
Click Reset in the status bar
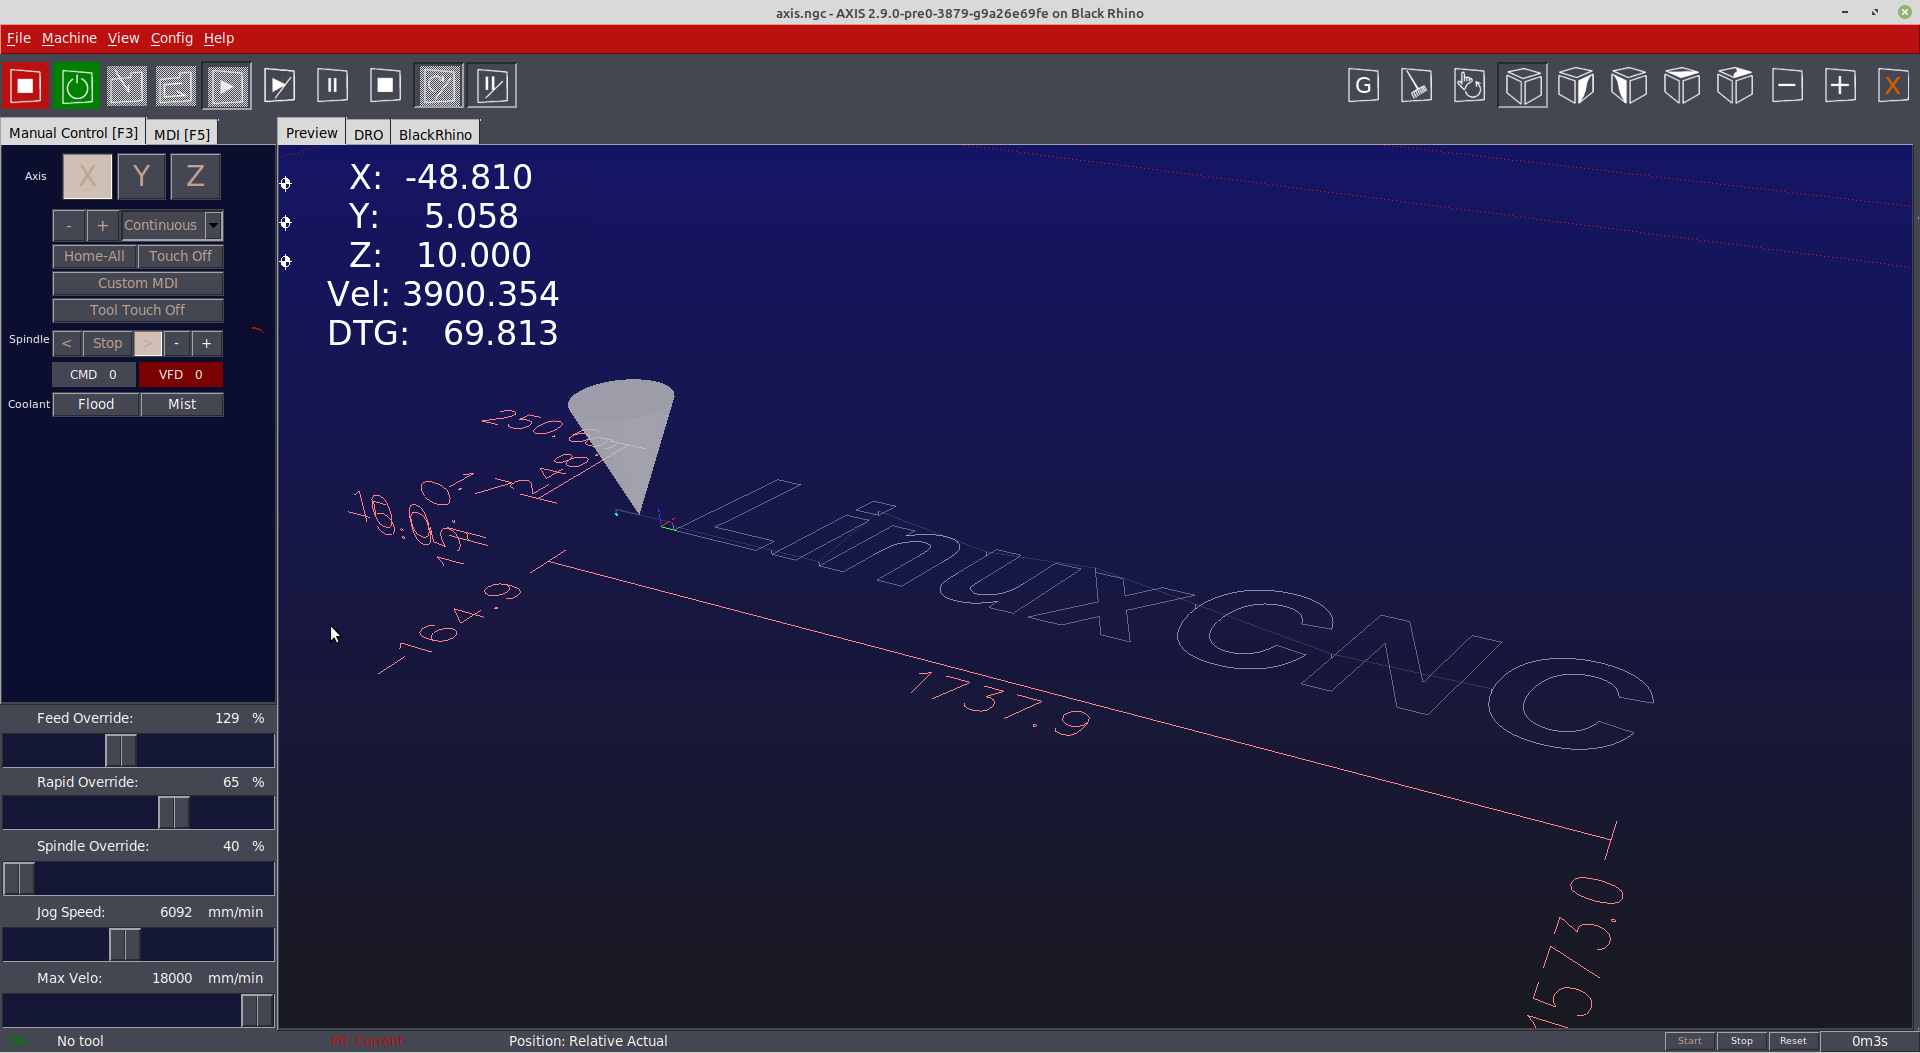click(x=1793, y=1041)
